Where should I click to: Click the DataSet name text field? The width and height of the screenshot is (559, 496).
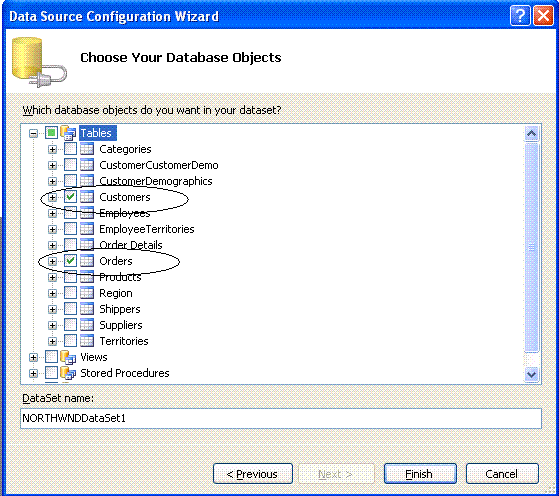[x=281, y=418]
